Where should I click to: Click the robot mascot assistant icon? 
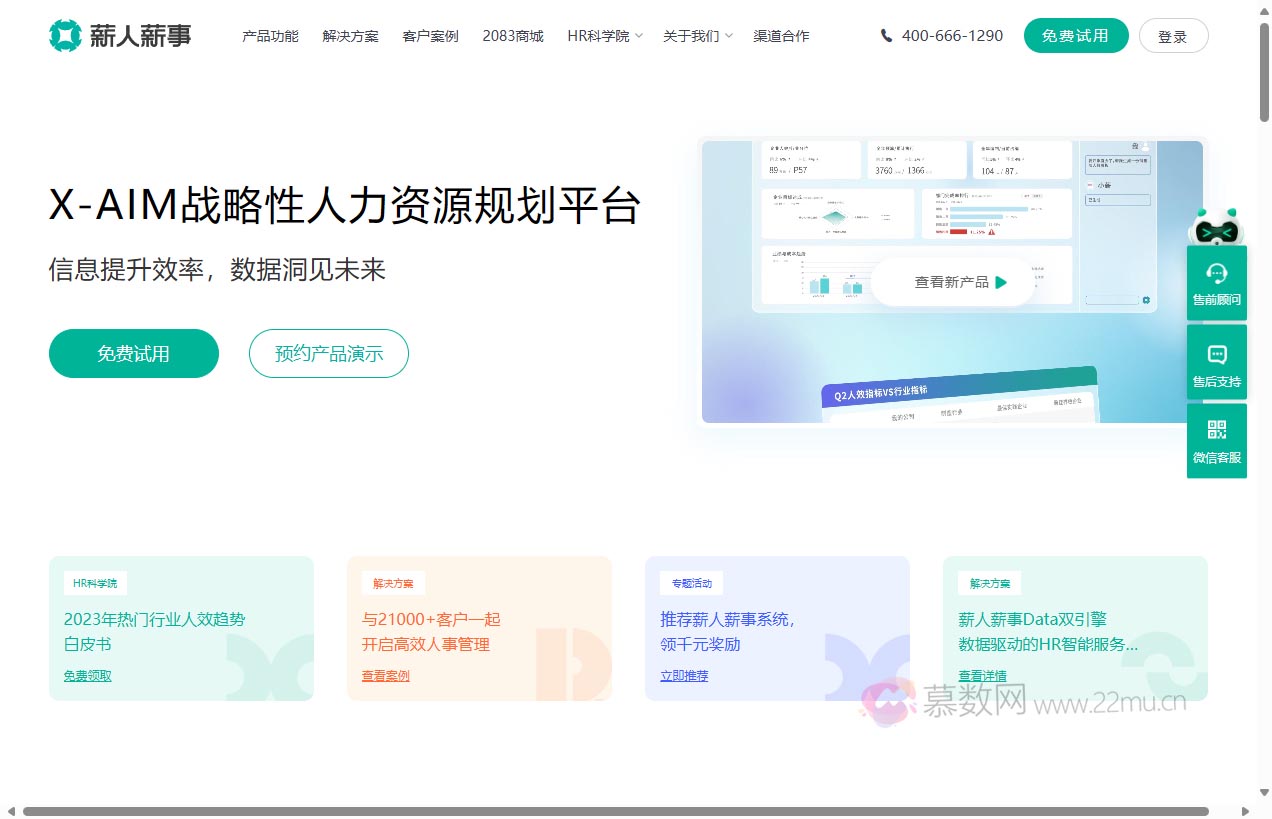click(x=1216, y=228)
